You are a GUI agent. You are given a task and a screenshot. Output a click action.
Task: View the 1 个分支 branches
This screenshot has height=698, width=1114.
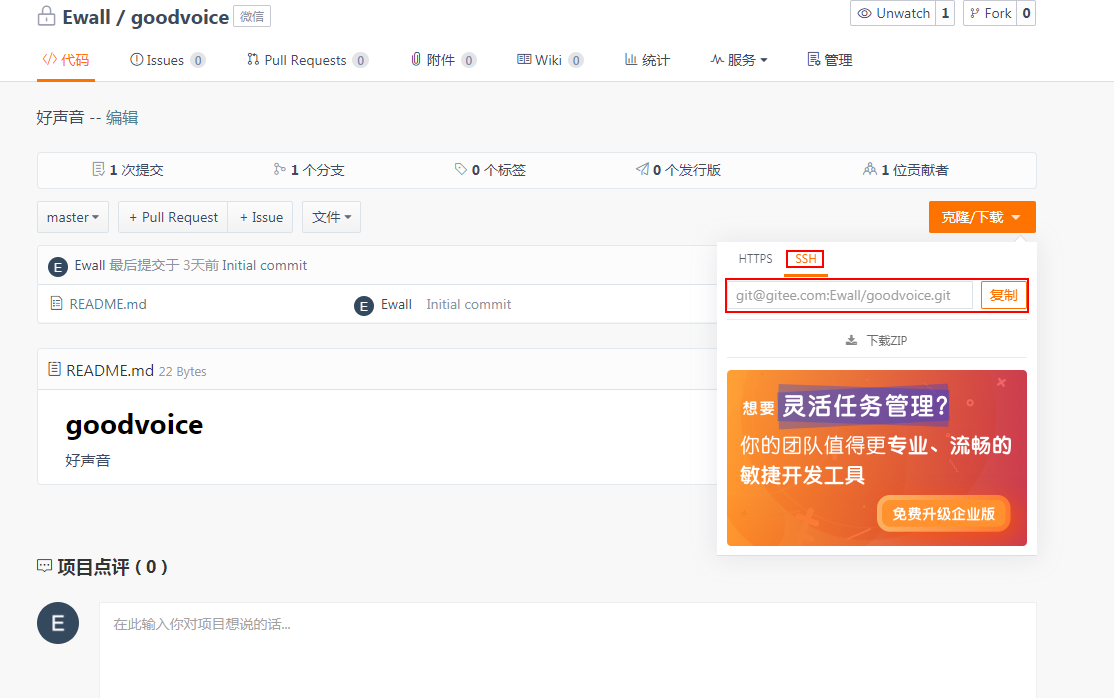tap(309, 170)
